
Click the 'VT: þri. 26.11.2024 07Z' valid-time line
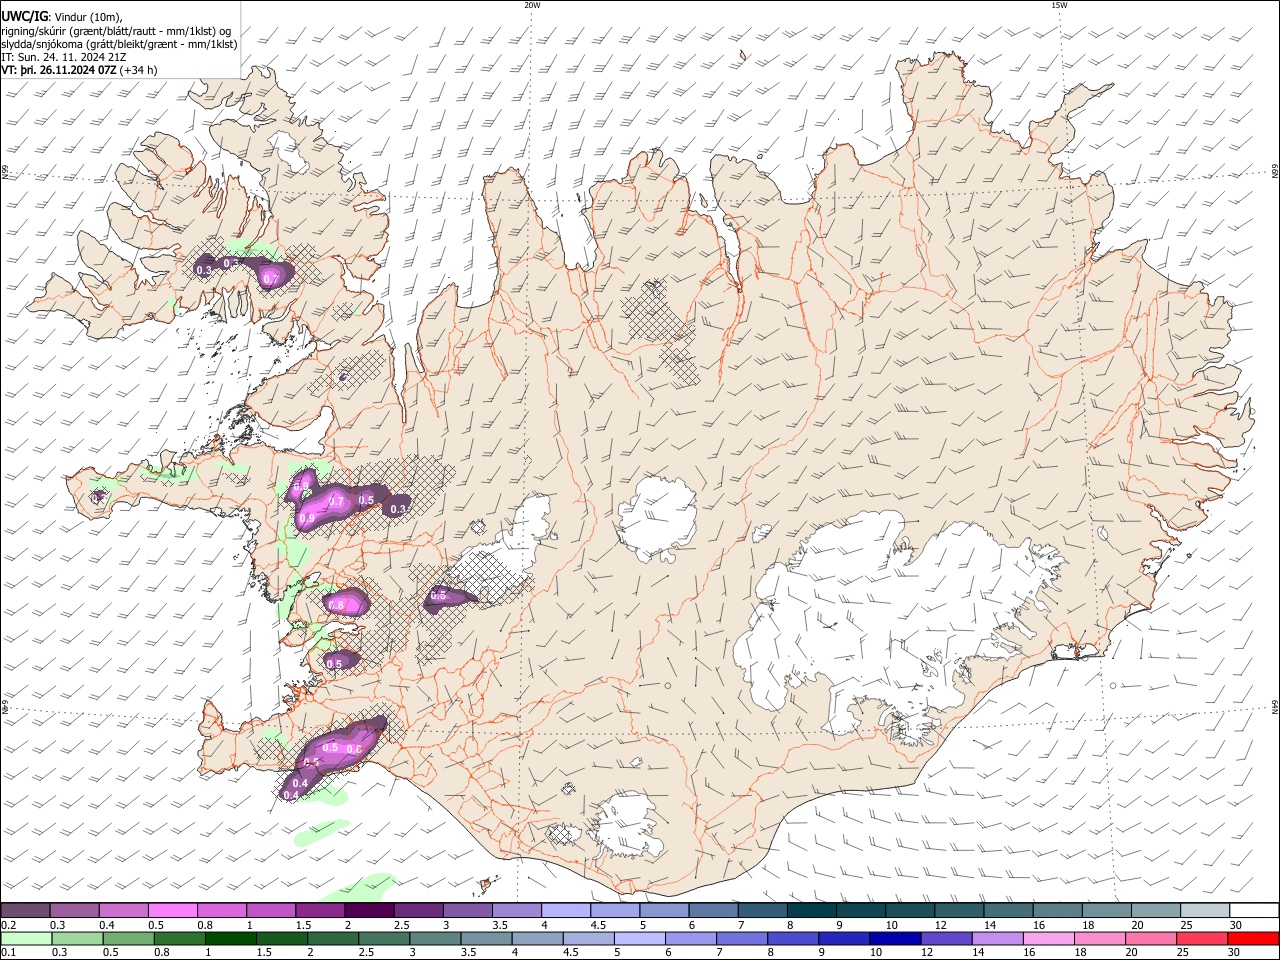tap(59, 71)
